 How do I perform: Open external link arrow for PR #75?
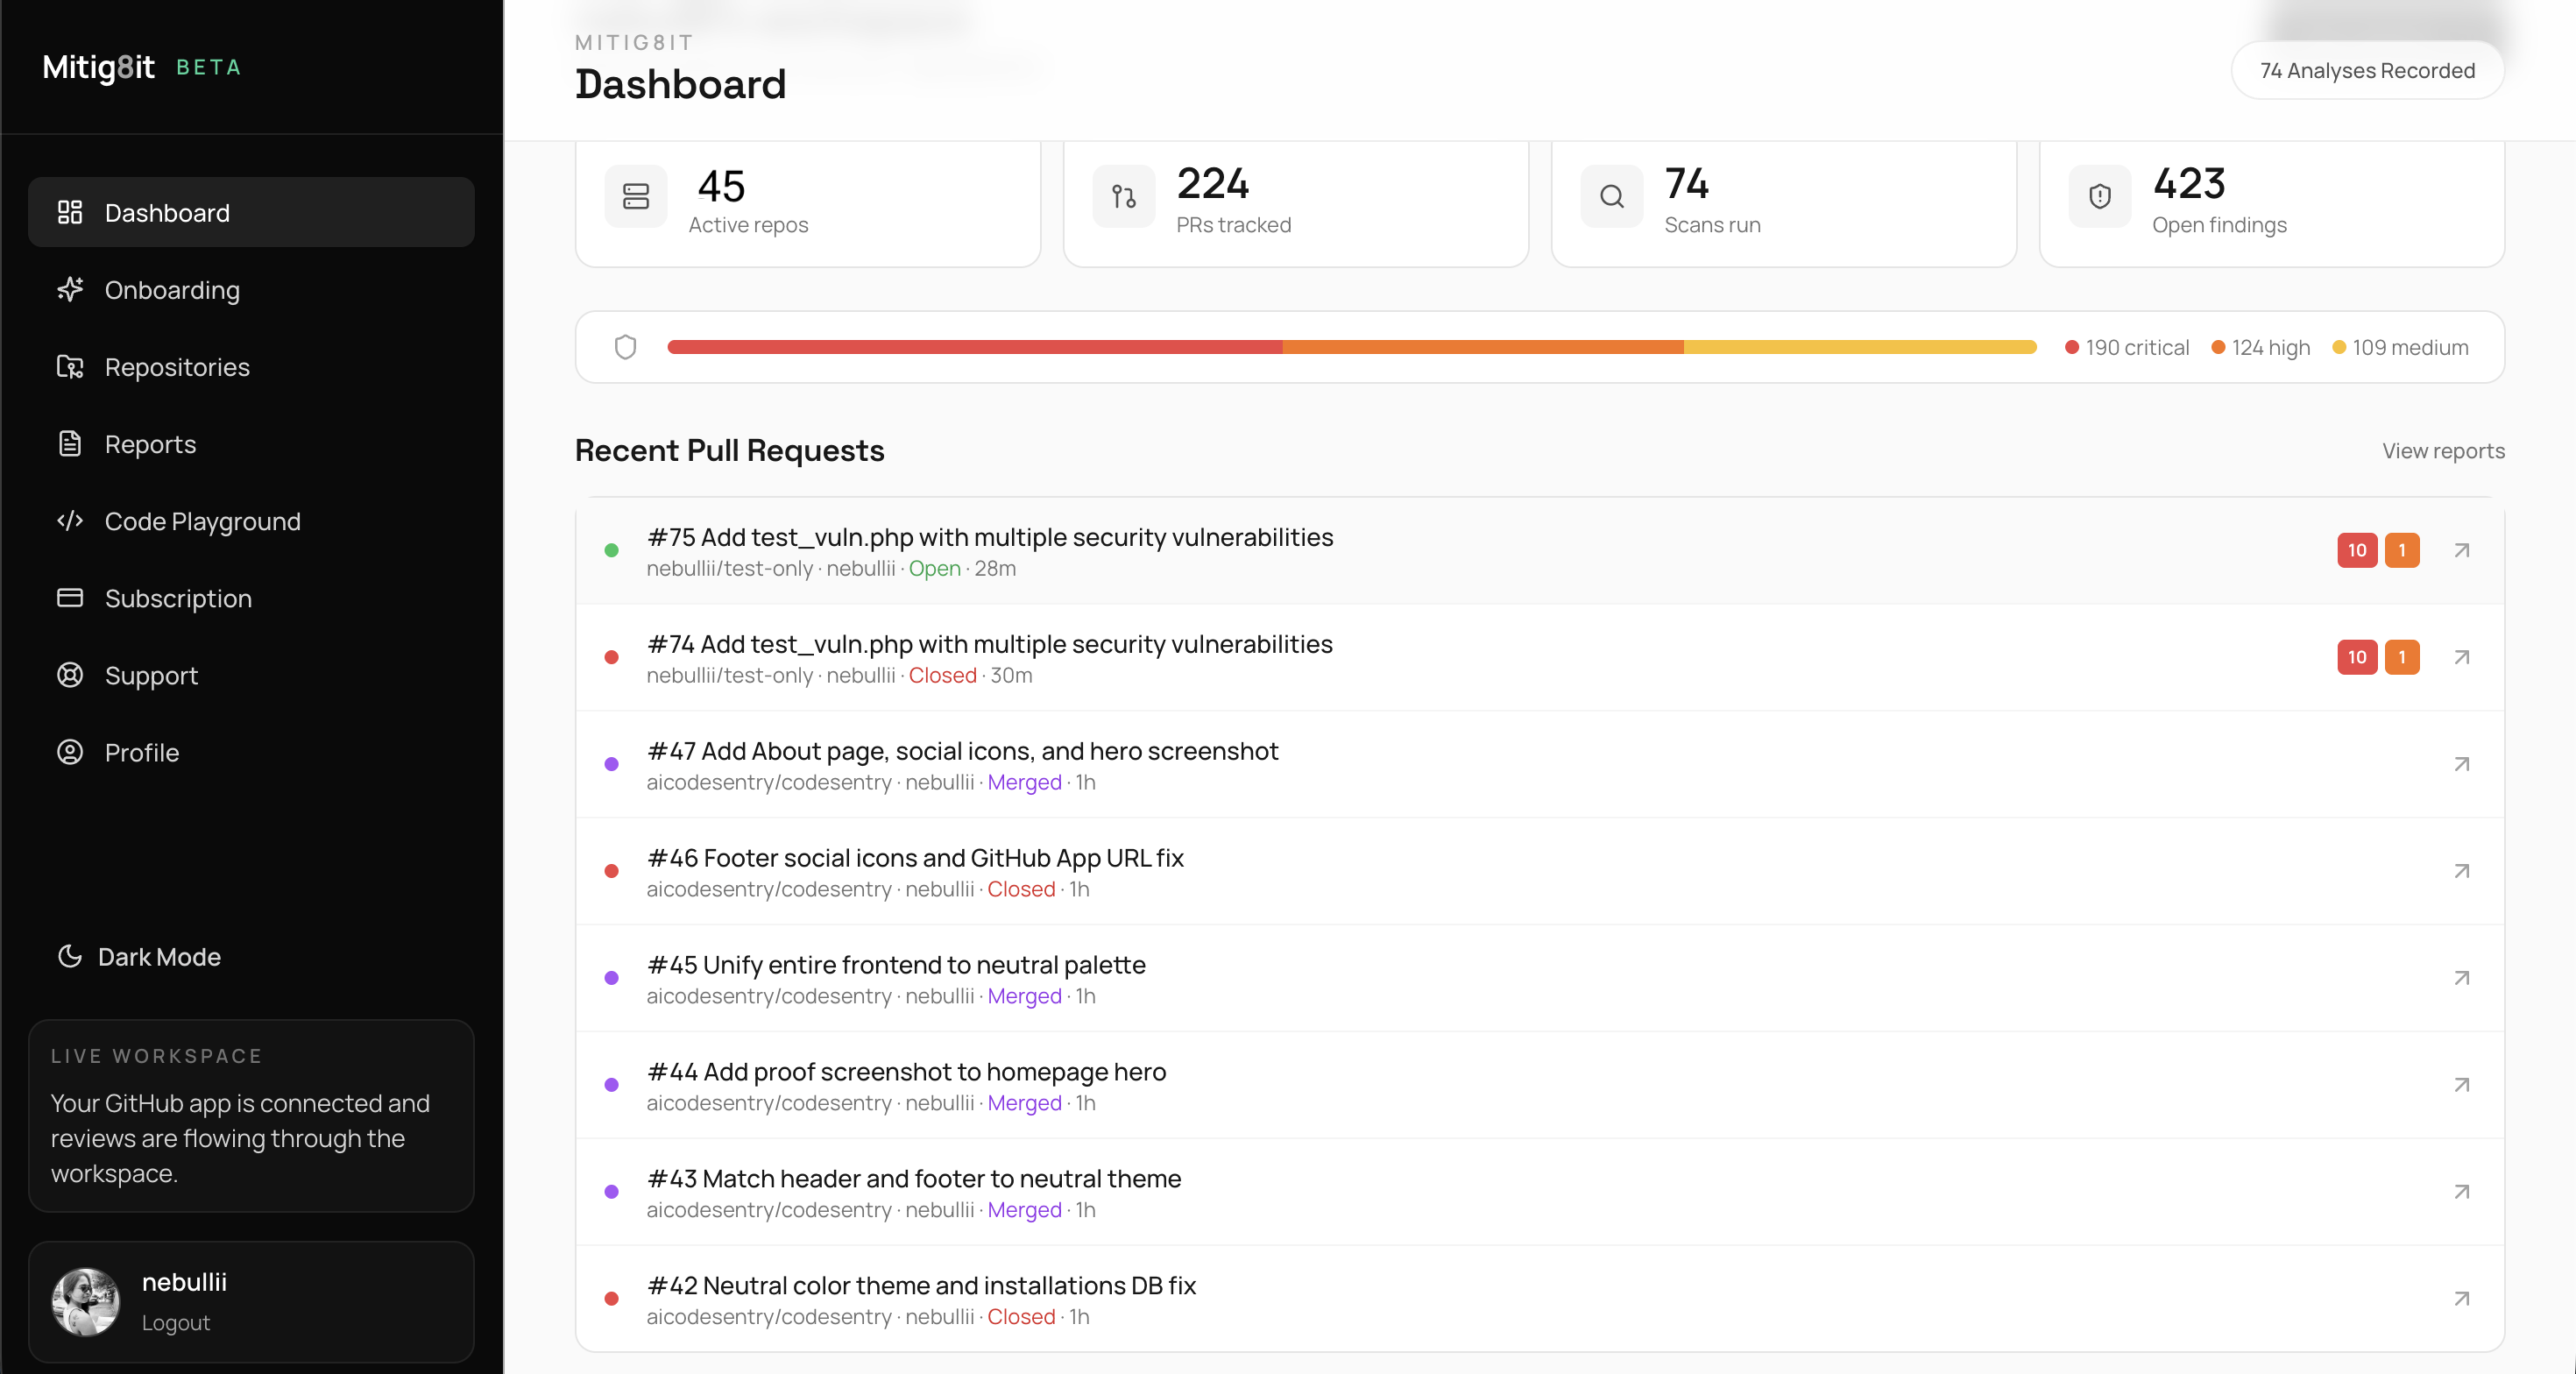tap(2461, 550)
